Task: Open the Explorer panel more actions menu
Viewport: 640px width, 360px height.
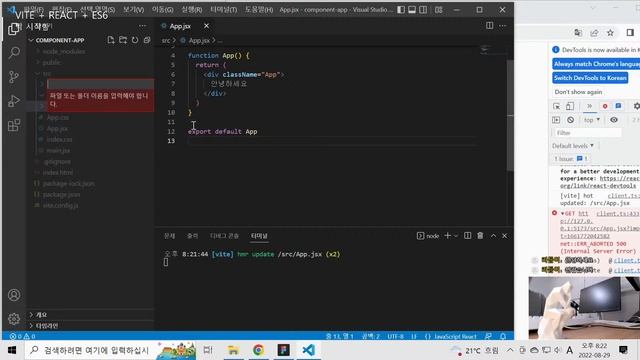Action: click(142, 26)
